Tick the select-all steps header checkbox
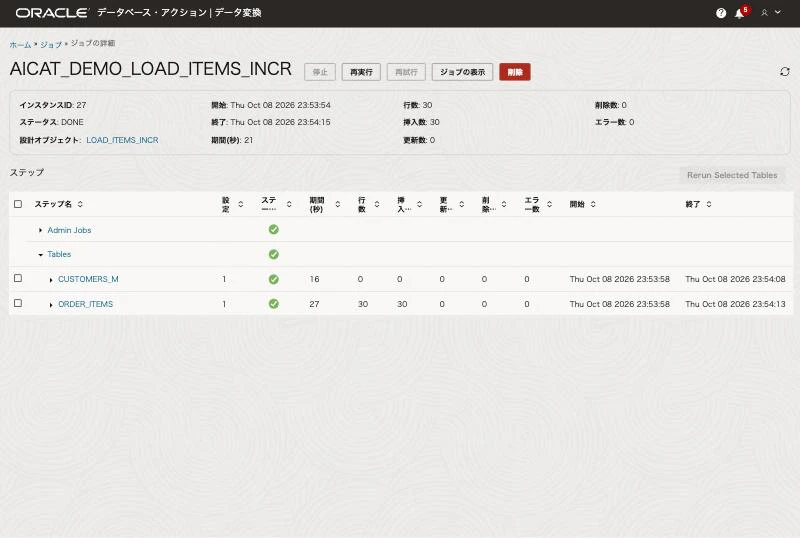 click(18, 204)
